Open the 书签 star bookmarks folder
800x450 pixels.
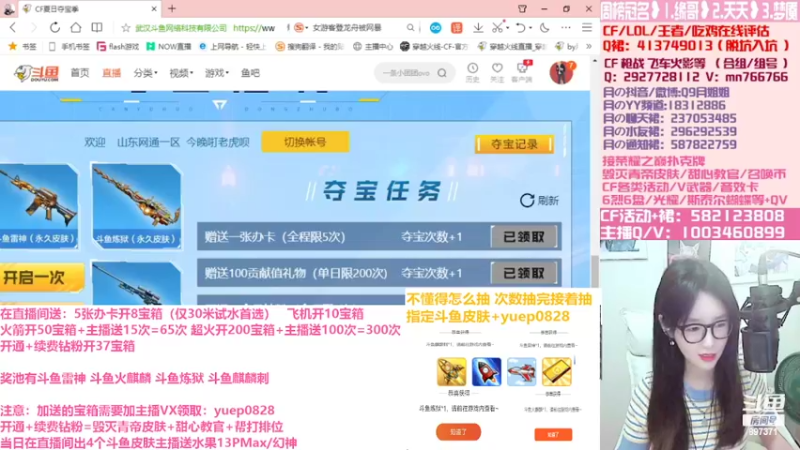point(22,46)
